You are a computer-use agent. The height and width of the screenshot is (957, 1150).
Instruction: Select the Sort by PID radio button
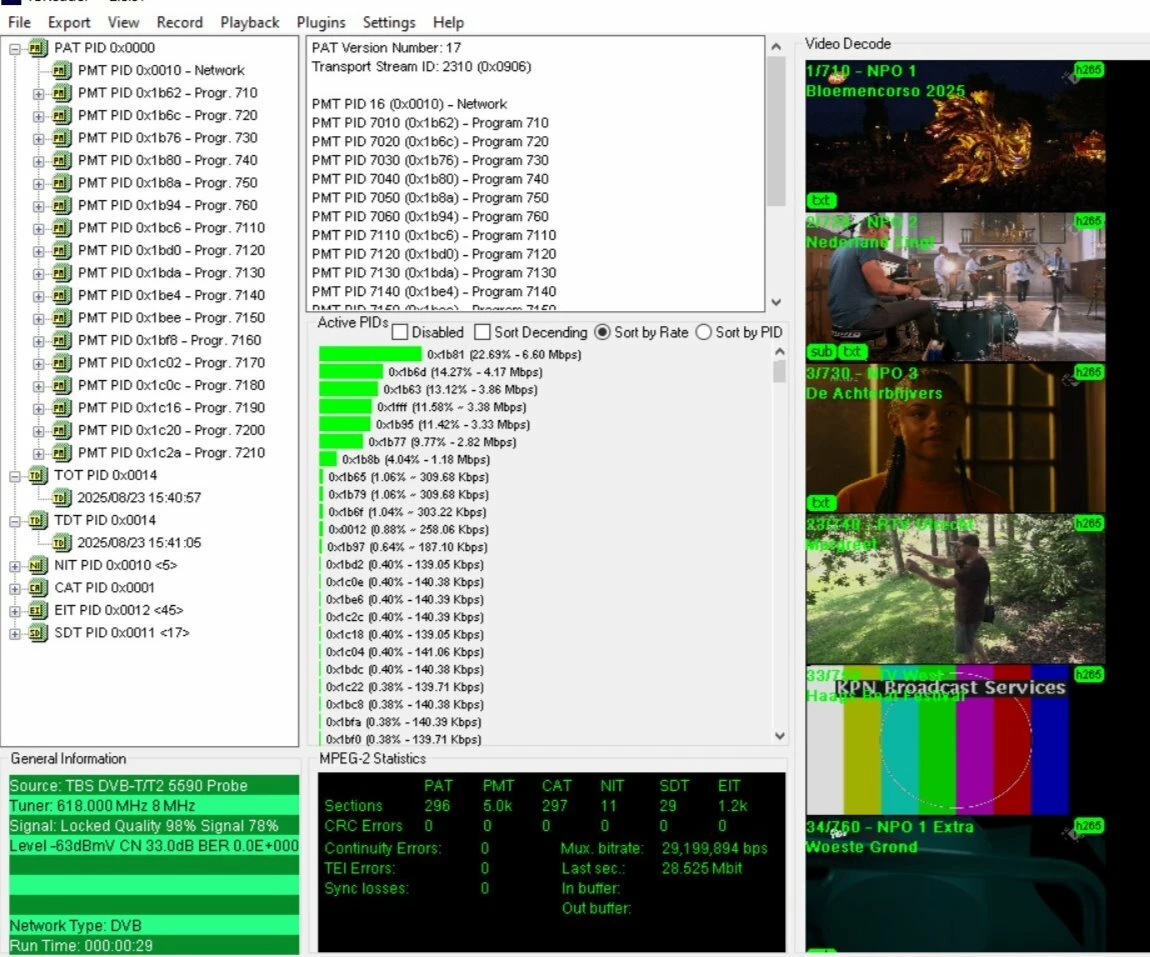(x=703, y=332)
